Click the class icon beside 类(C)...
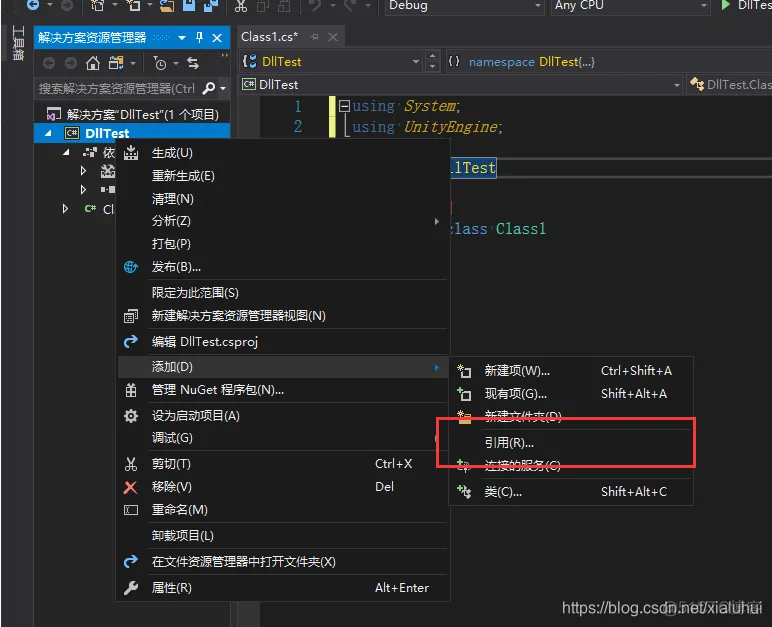772x627 pixels. (464, 492)
